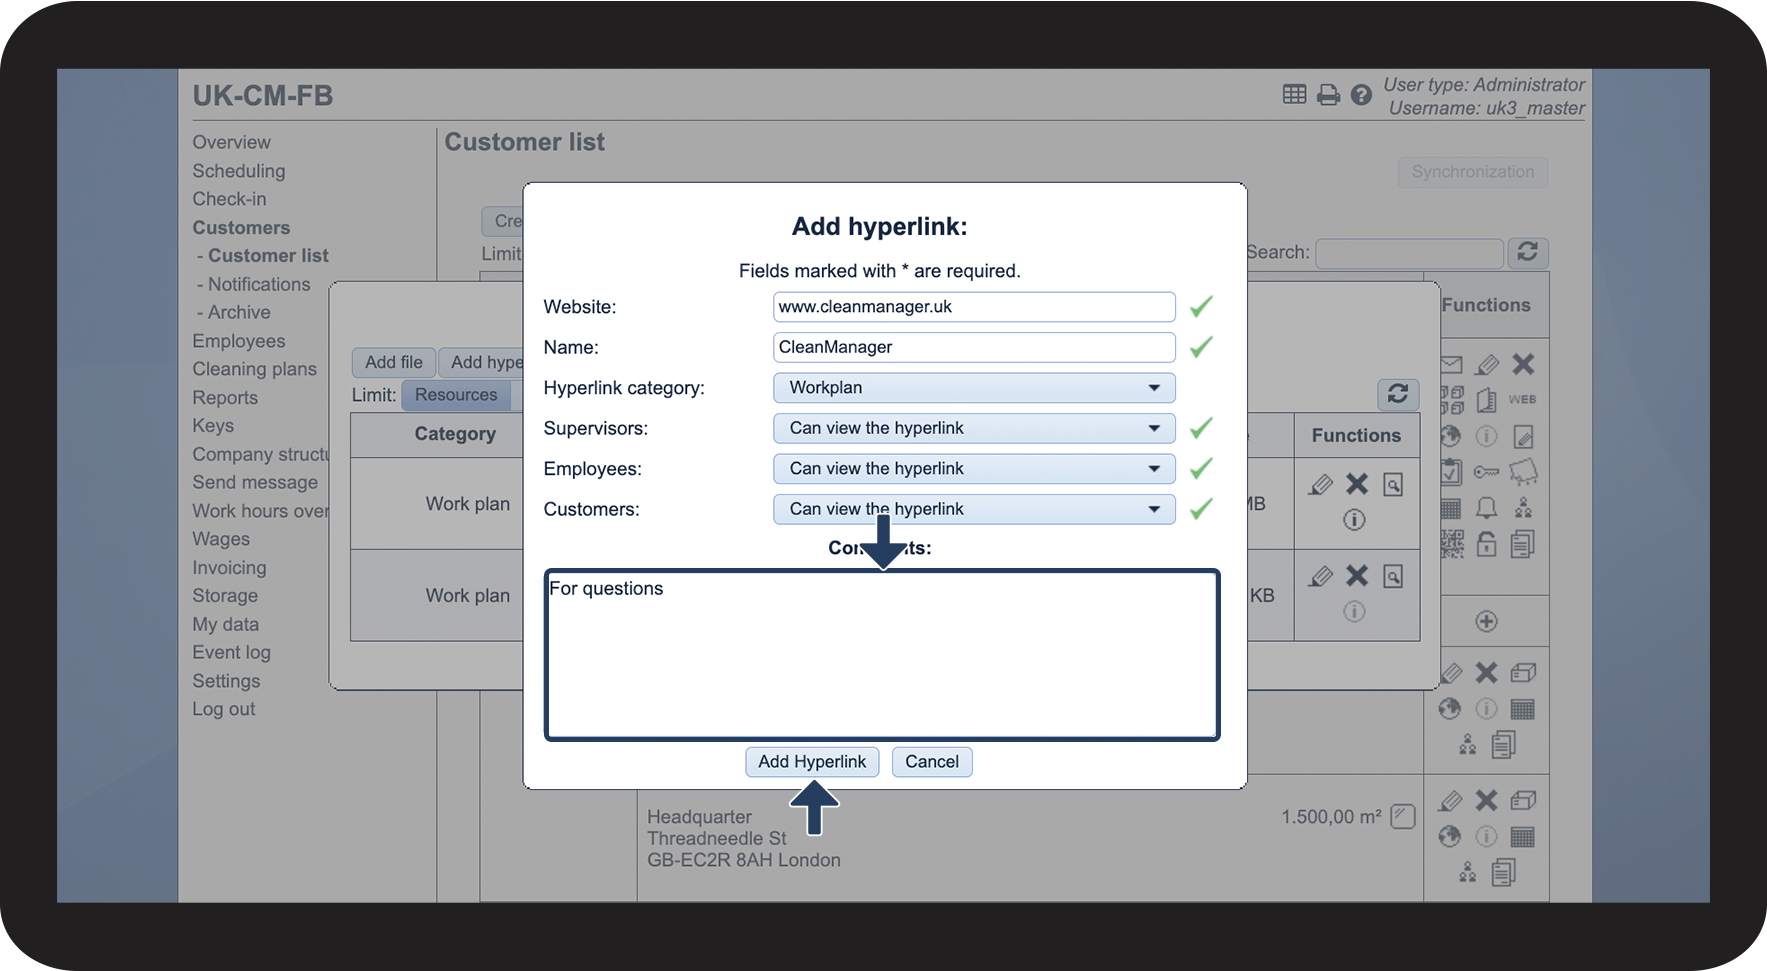Screen dimensions: 1767x971
Task: Delete the Headquarter row with the X icon
Action: (1487, 800)
